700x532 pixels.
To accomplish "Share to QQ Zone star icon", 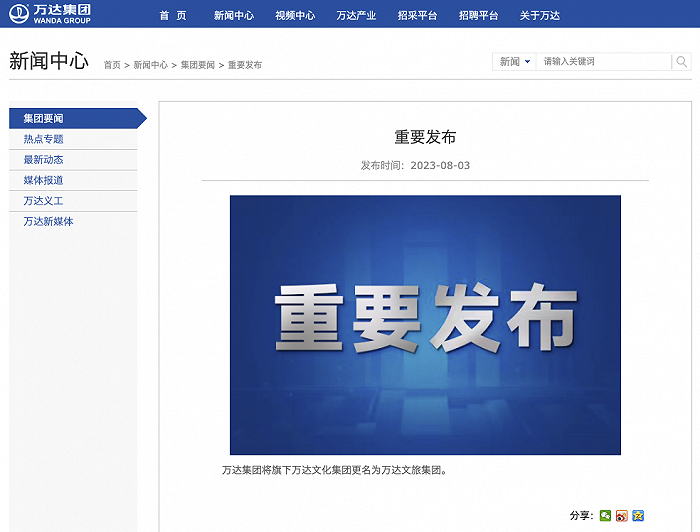I will (x=638, y=516).
